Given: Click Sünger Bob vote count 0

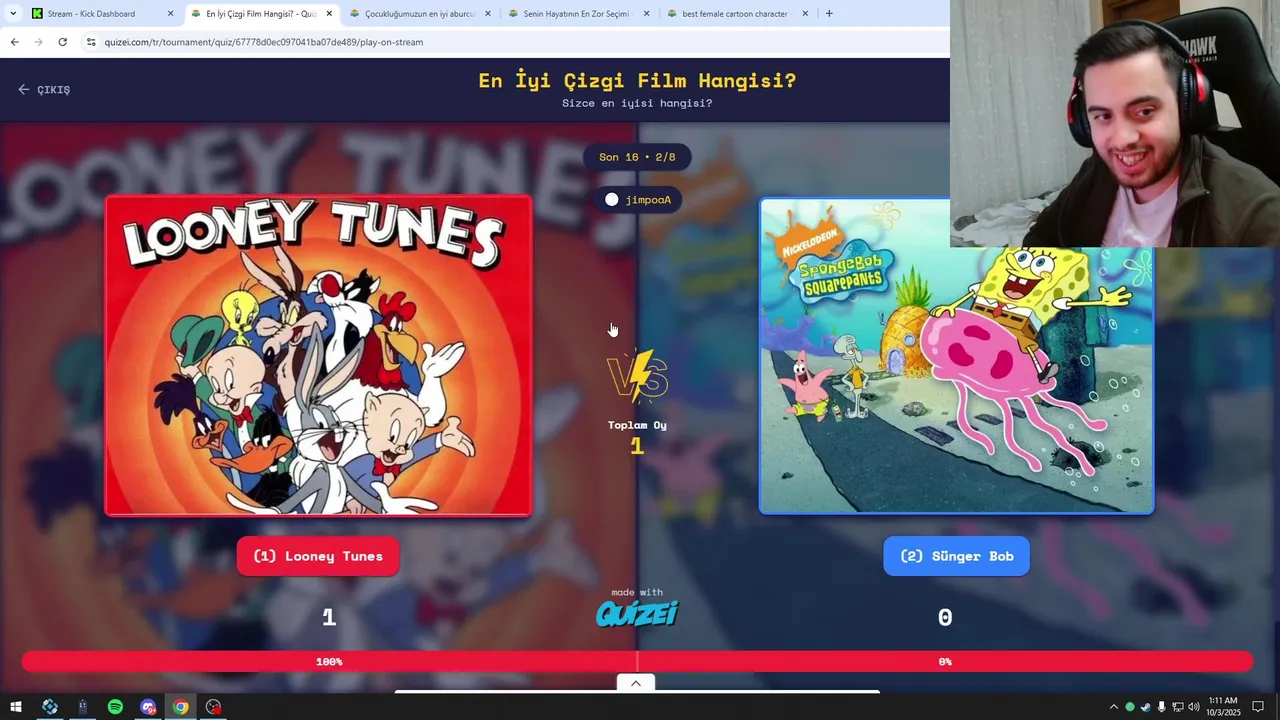Looking at the screenshot, I should point(945,618).
